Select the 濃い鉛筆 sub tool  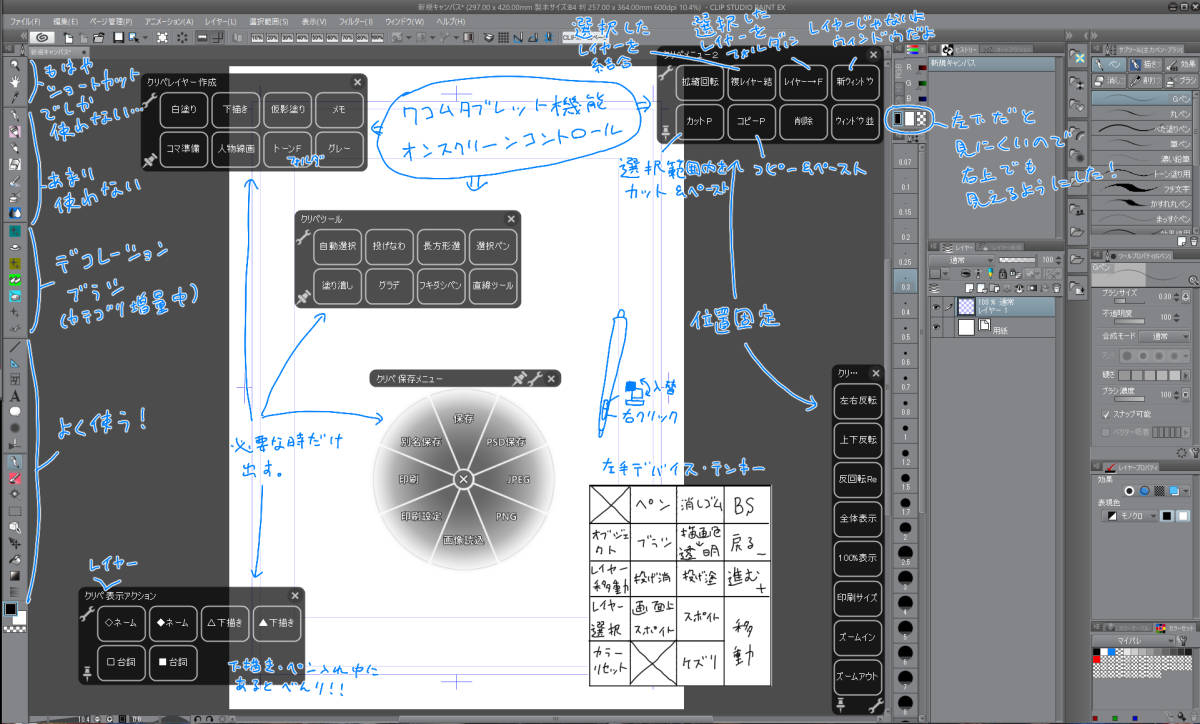pyautogui.click(x=1143, y=160)
